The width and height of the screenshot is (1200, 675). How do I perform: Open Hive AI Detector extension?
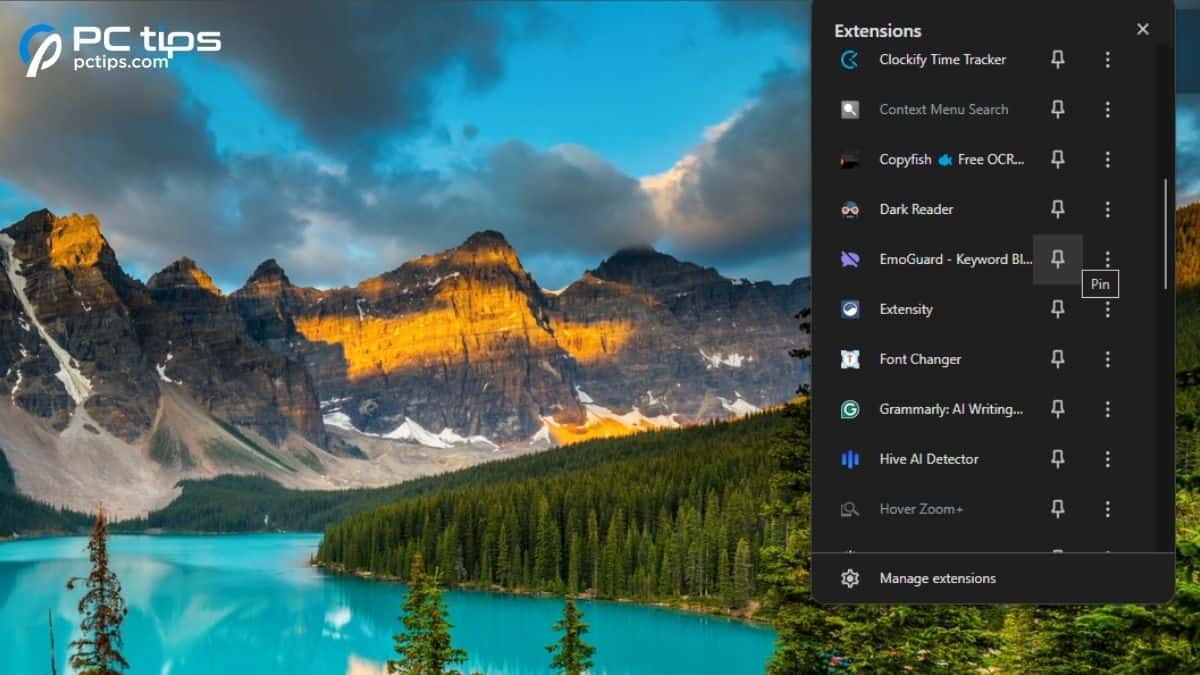pos(930,459)
